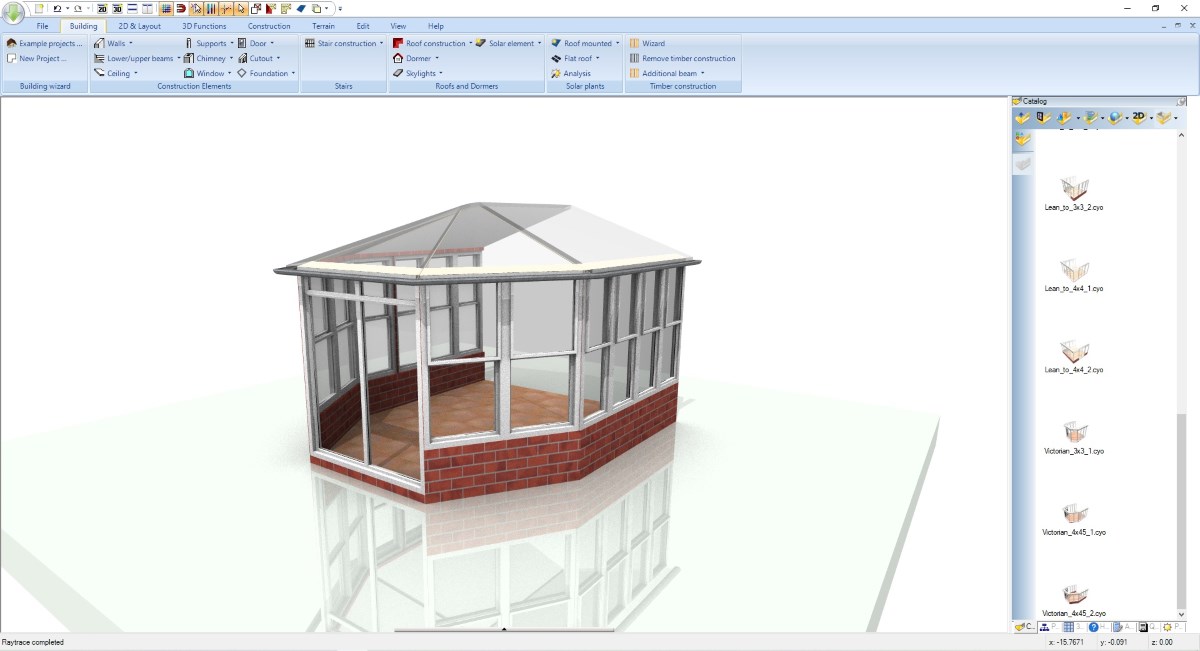Click the Roof mounted solar plant tool
The height and width of the screenshot is (651, 1200).
click(x=584, y=43)
